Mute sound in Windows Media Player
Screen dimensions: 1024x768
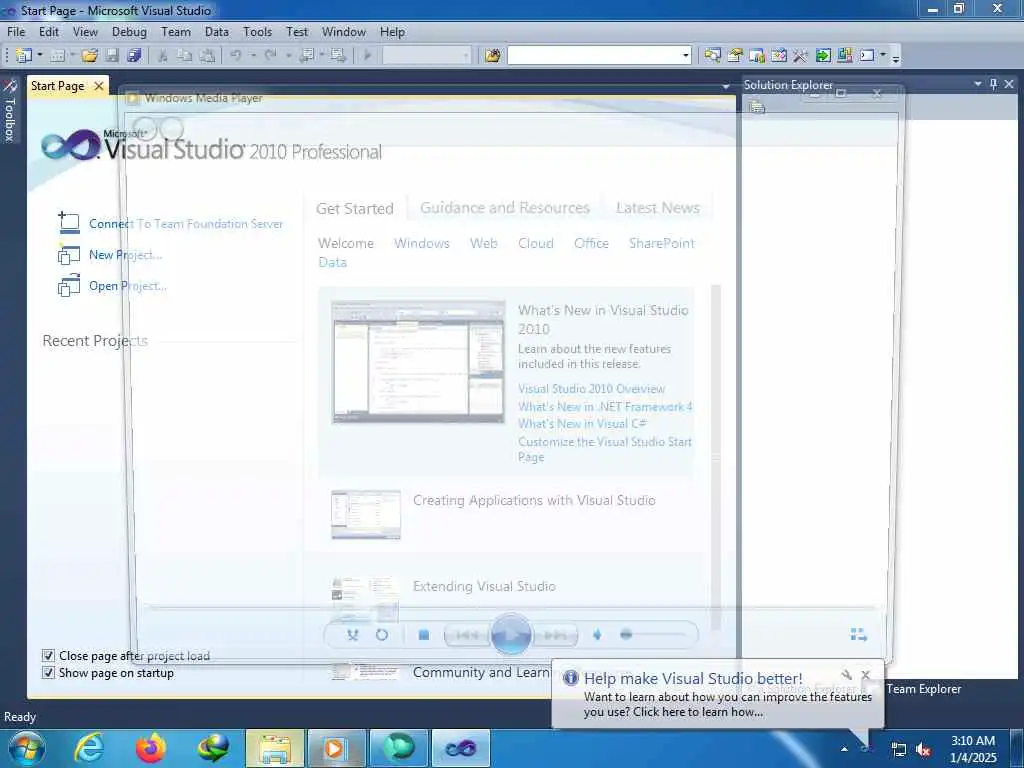coord(597,635)
